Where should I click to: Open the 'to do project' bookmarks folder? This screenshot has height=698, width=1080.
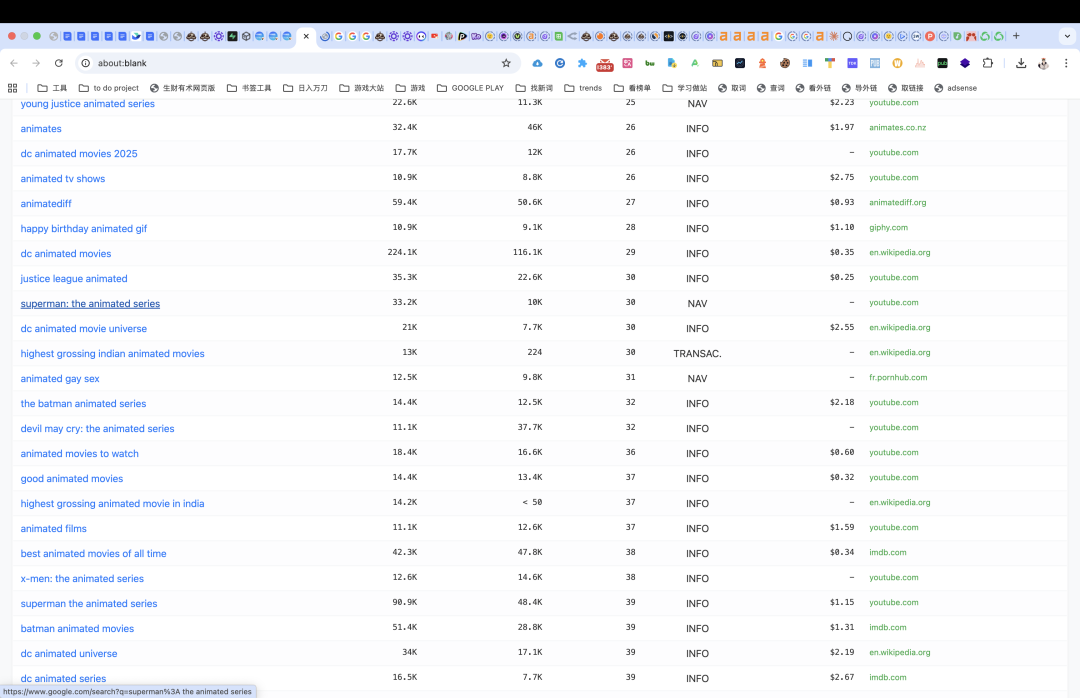(109, 88)
